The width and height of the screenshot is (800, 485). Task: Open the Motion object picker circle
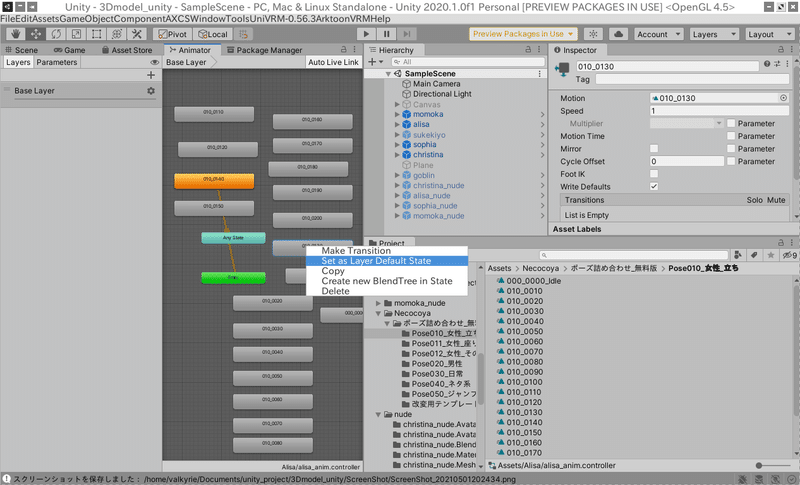pos(783,98)
